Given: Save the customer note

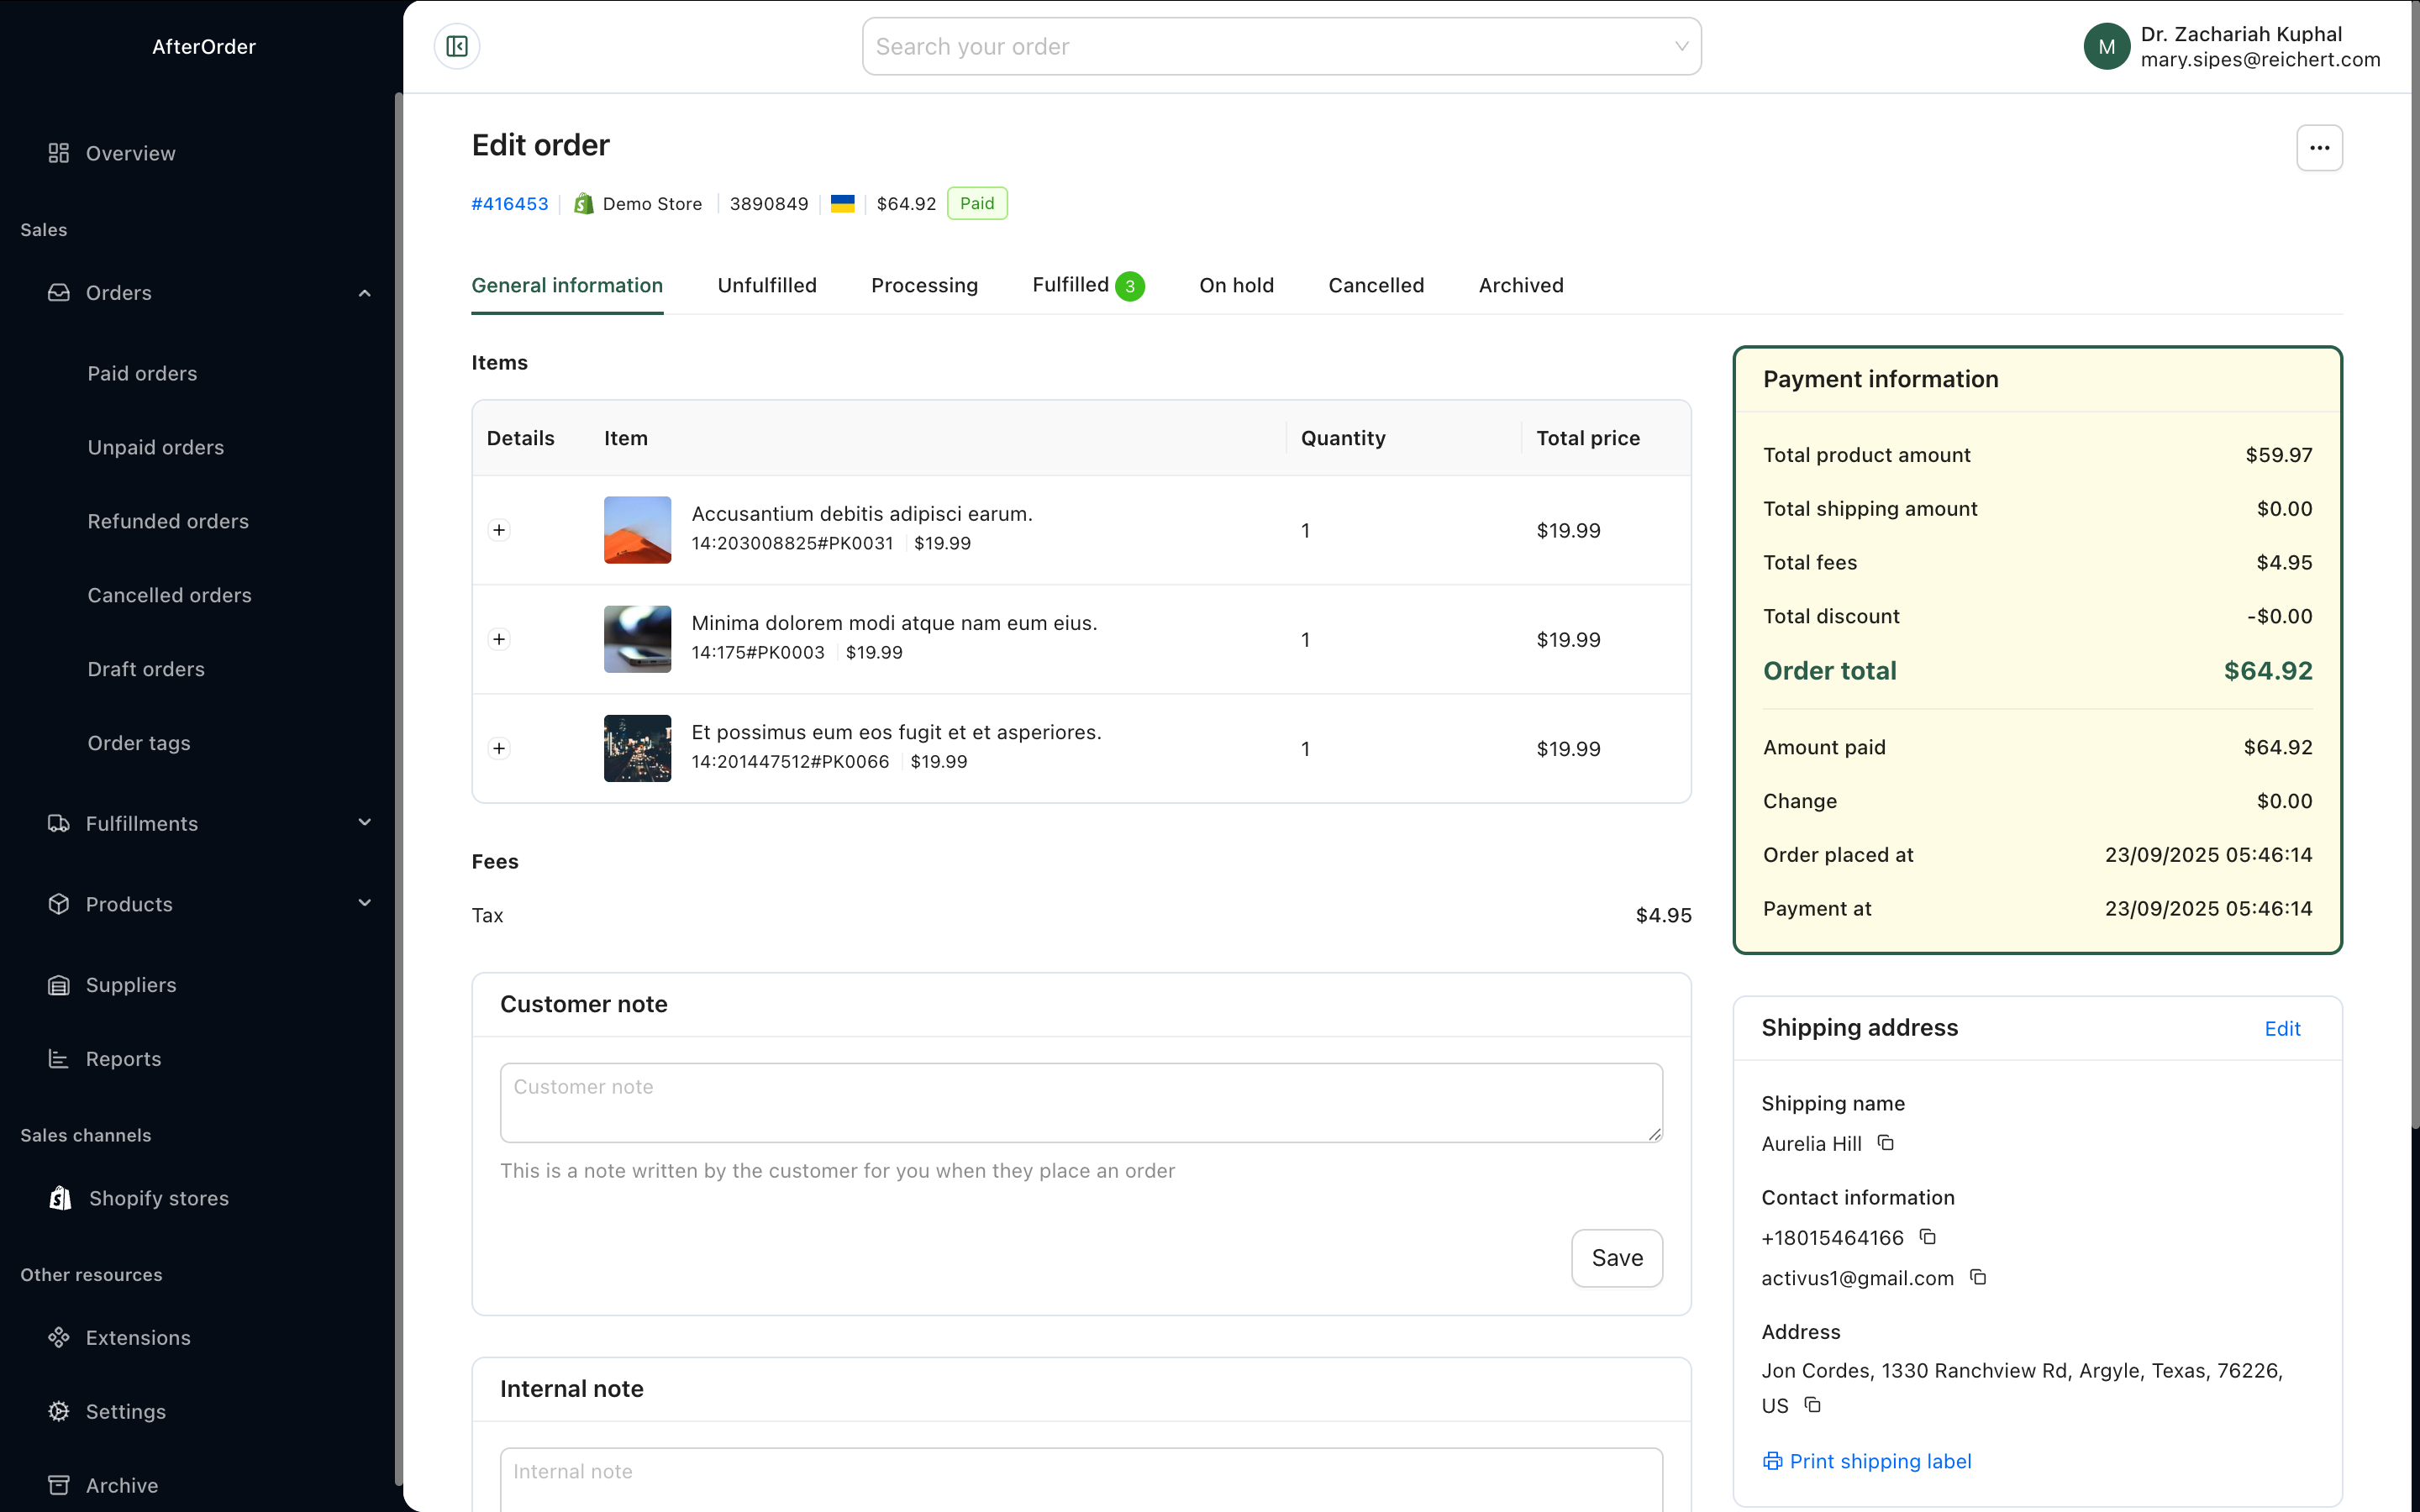Looking at the screenshot, I should (1616, 1258).
